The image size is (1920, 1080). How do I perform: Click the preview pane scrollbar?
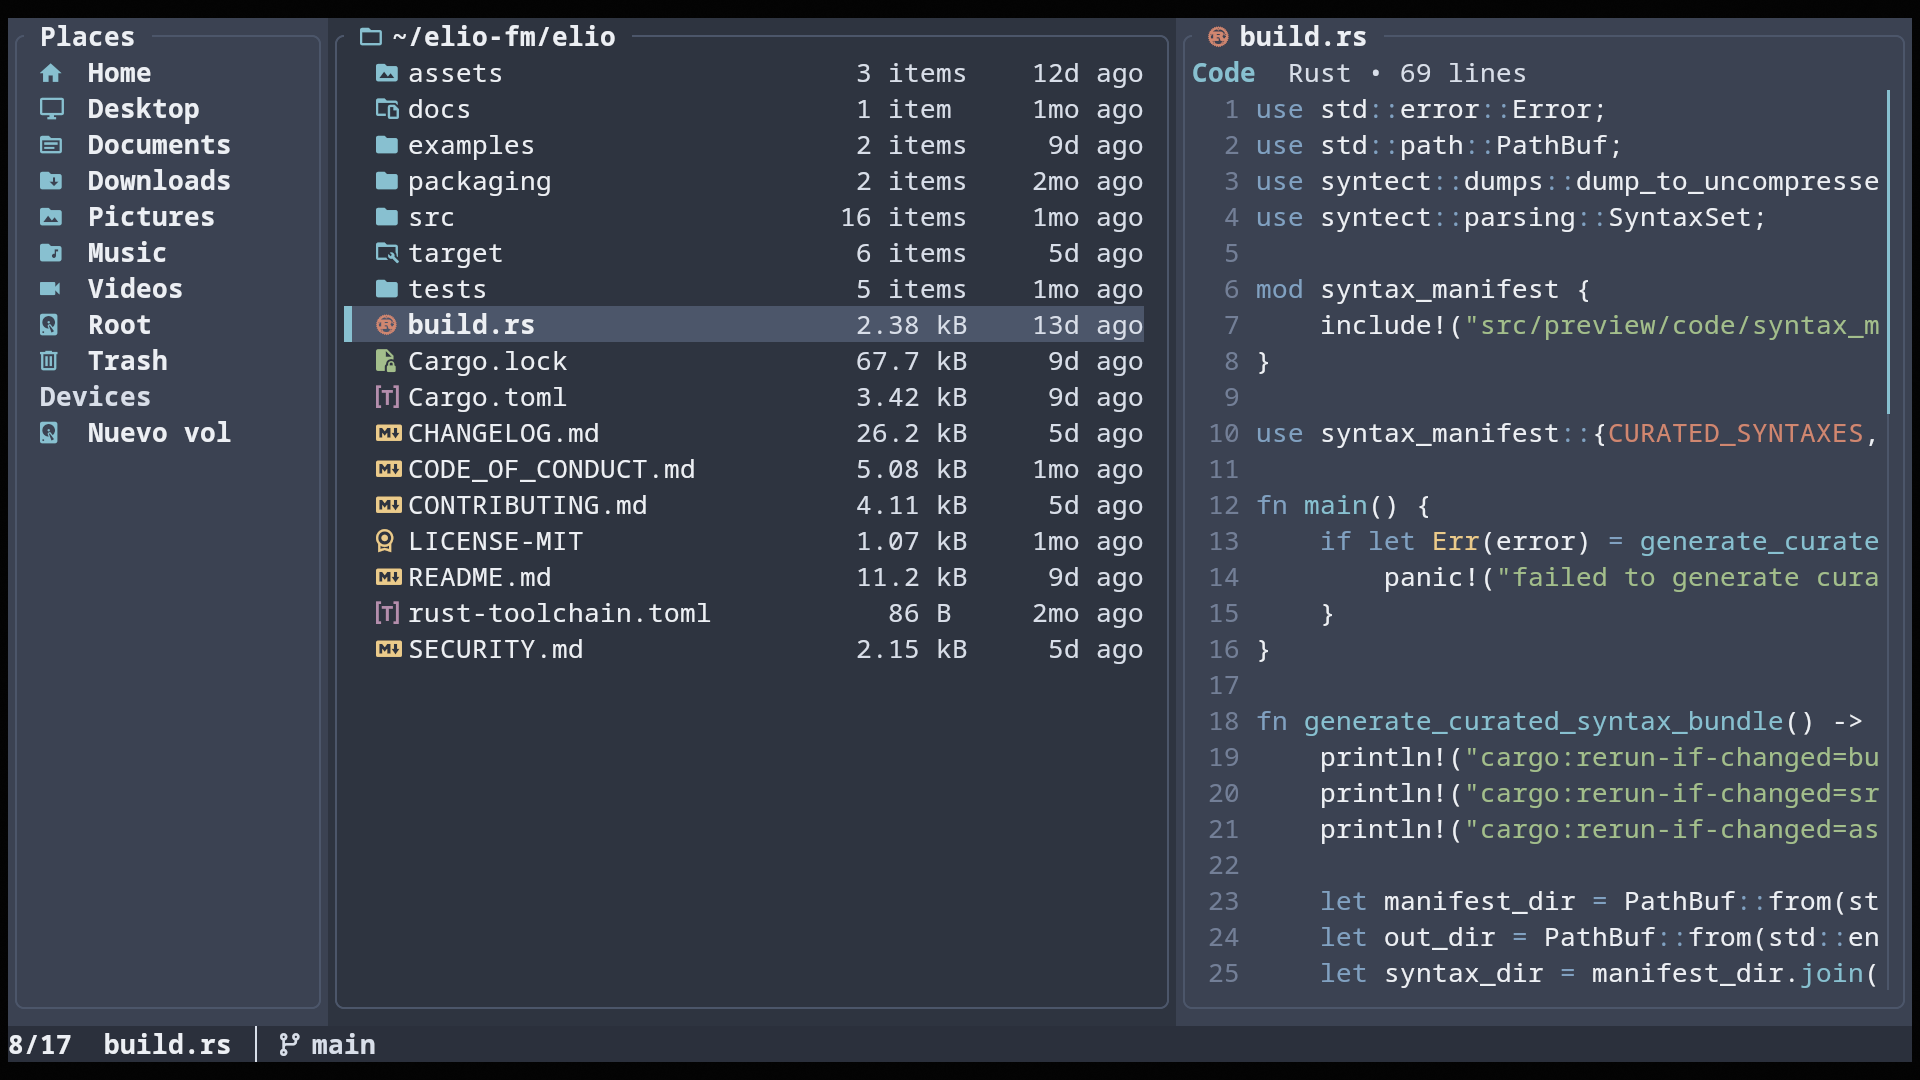[1888, 252]
